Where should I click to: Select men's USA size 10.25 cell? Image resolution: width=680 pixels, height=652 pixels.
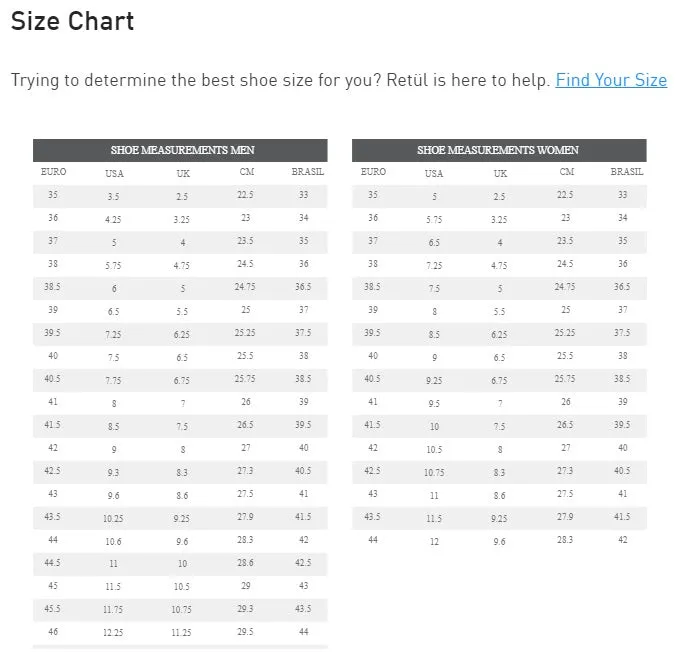pos(113,518)
